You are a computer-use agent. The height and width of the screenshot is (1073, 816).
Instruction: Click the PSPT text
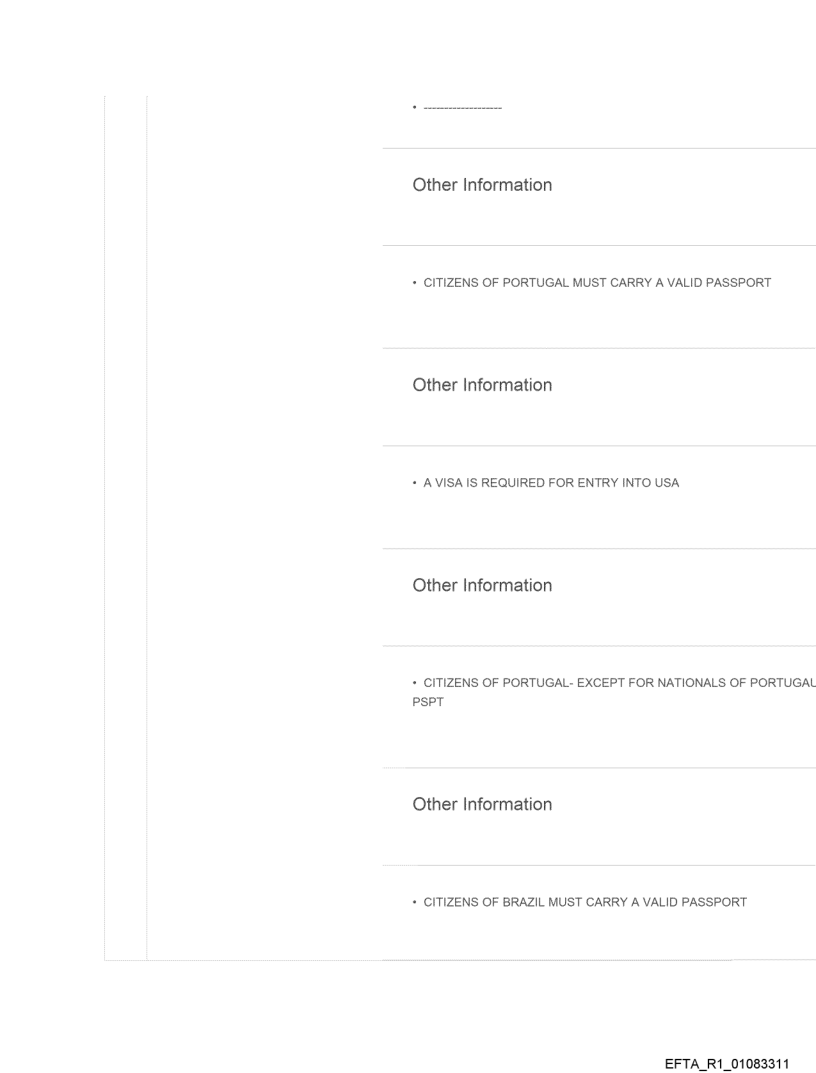point(426,701)
